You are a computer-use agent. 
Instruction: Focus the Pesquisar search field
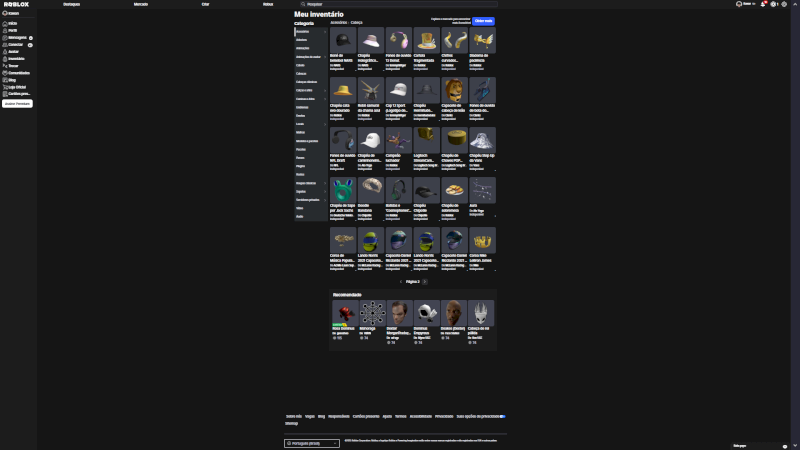pos(398,4)
